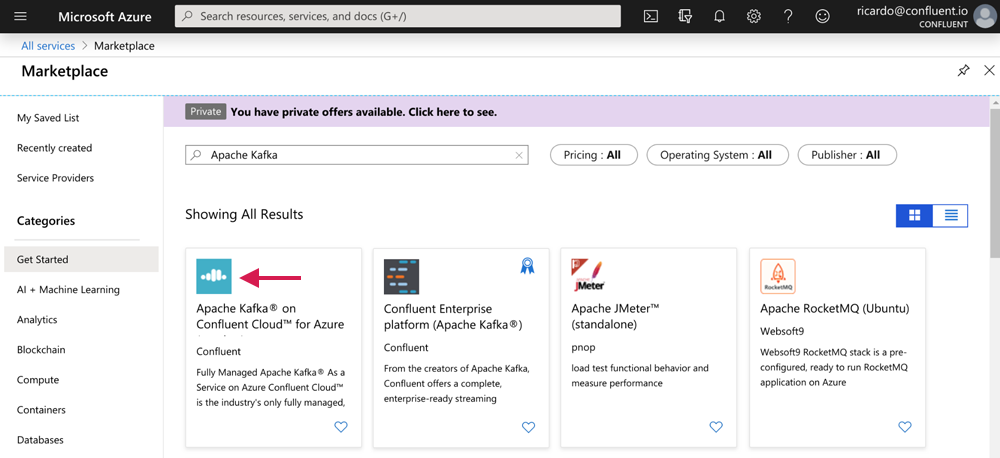
Task: Open the Publisher : All filter
Action: point(847,155)
